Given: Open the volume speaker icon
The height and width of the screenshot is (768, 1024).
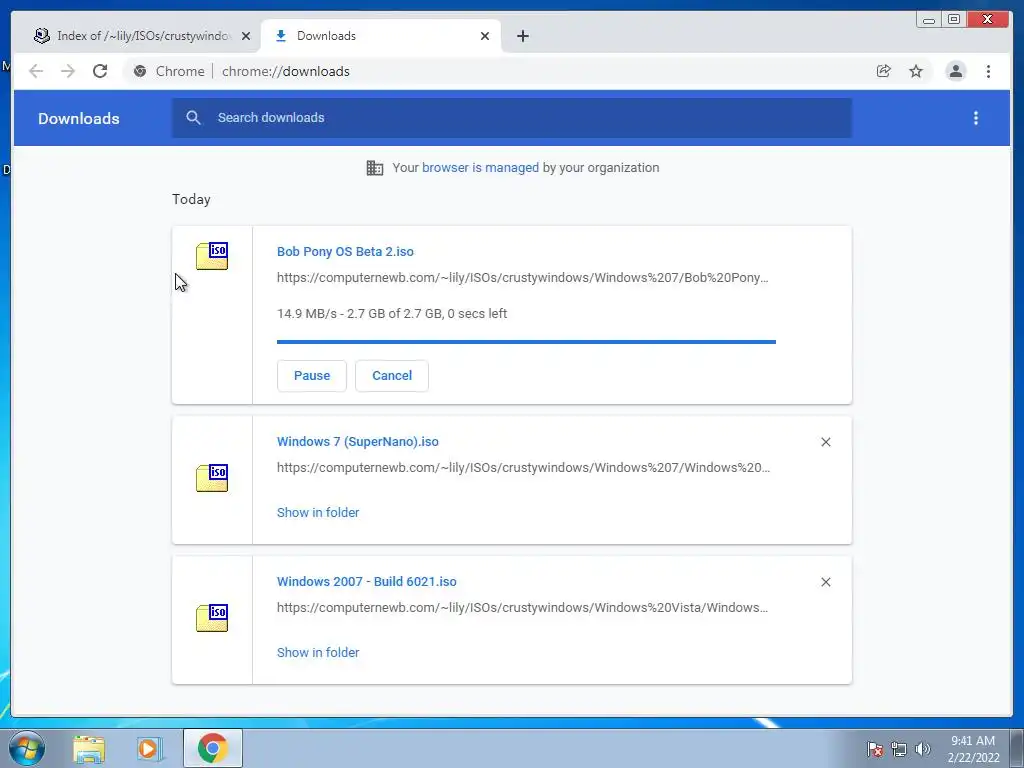Looking at the screenshot, I should (x=922, y=749).
